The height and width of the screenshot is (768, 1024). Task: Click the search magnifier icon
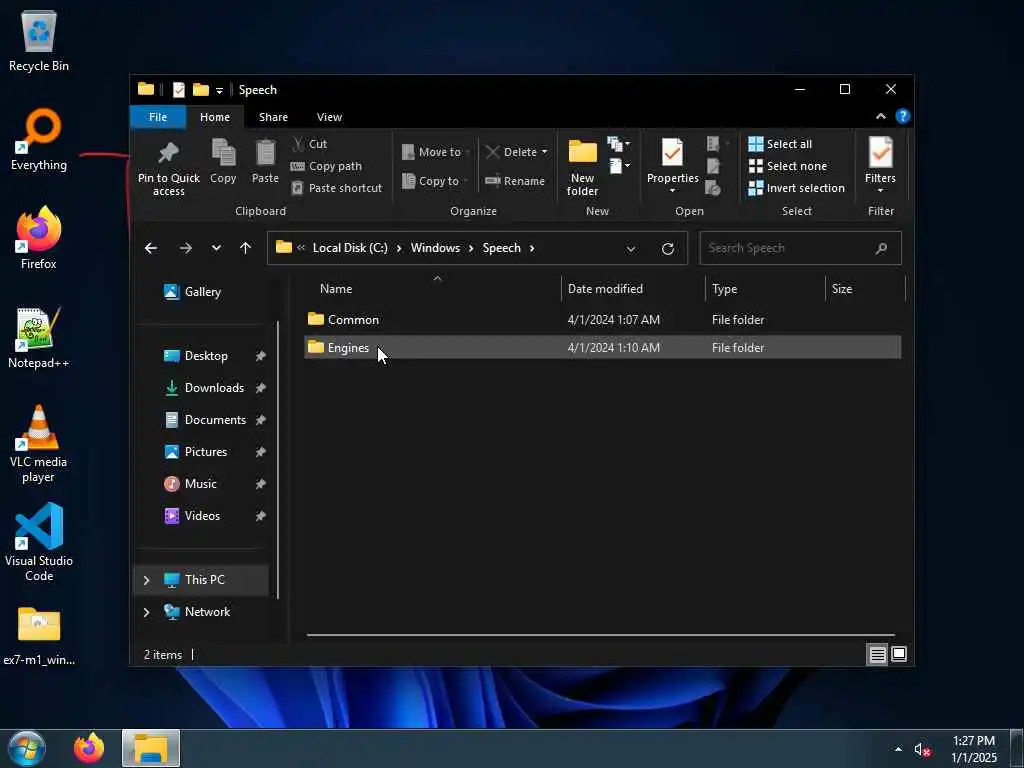point(881,248)
